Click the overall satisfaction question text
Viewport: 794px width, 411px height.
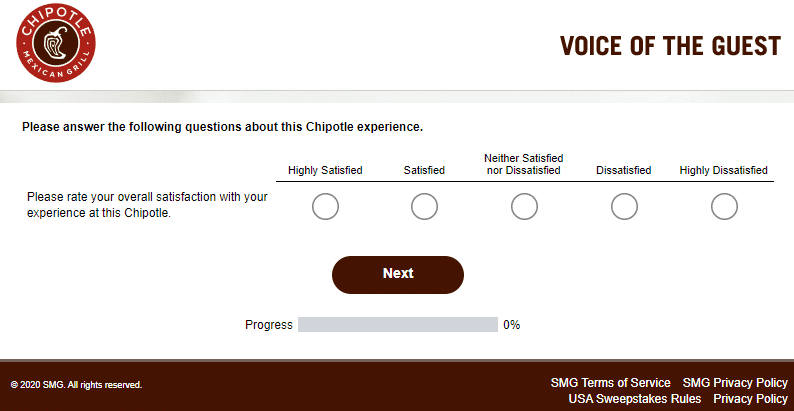click(x=147, y=205)
